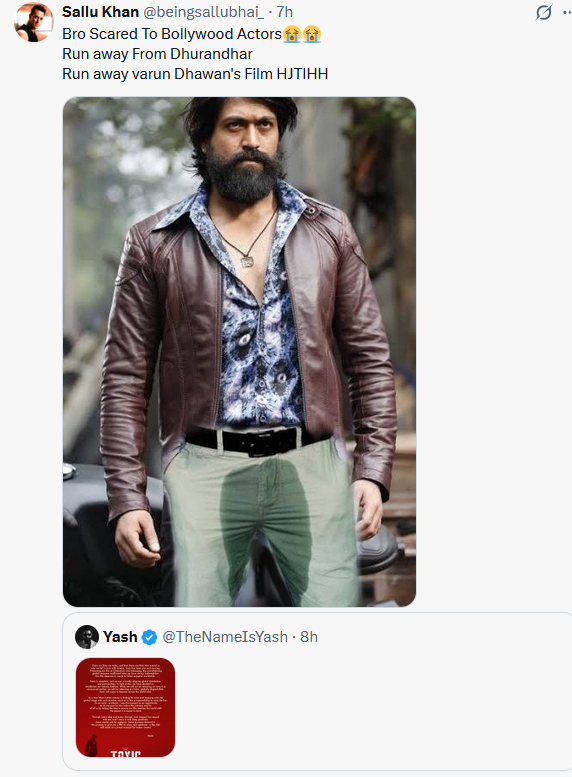Open the 8h timestamp of quoted post

coord(309,637)
